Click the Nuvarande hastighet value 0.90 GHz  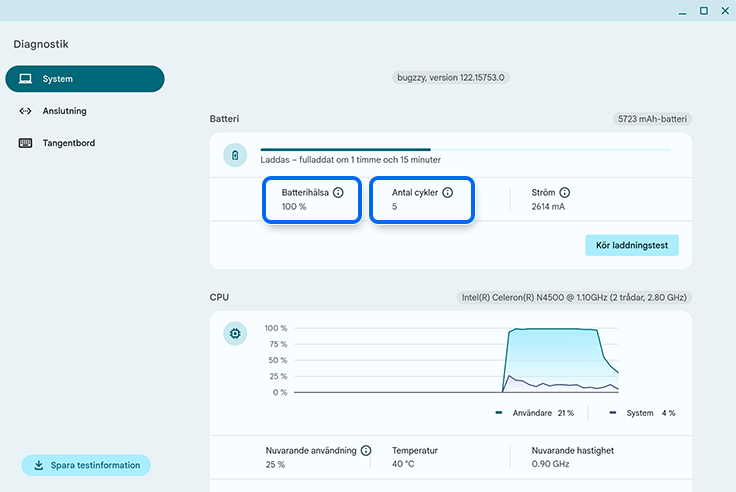[x=551, y=464]
